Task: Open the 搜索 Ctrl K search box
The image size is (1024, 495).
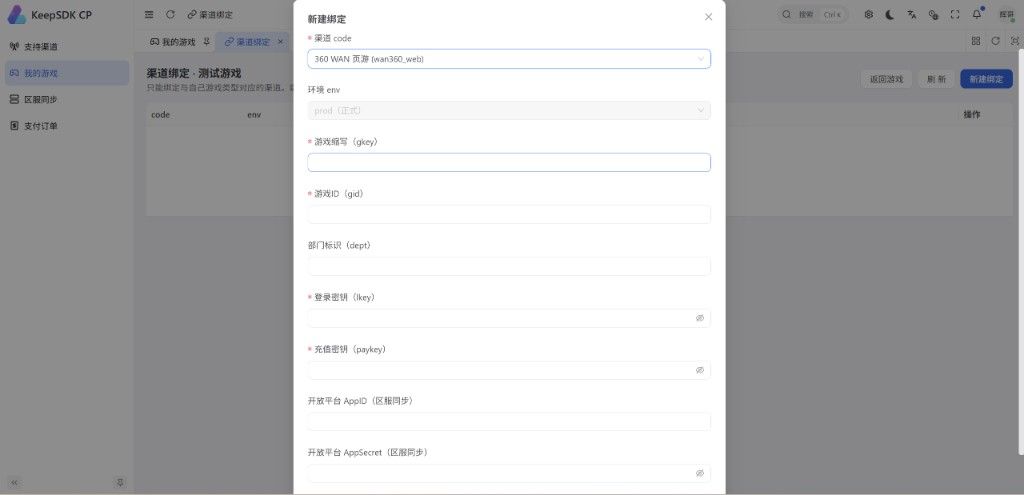Action: [813, 14]
